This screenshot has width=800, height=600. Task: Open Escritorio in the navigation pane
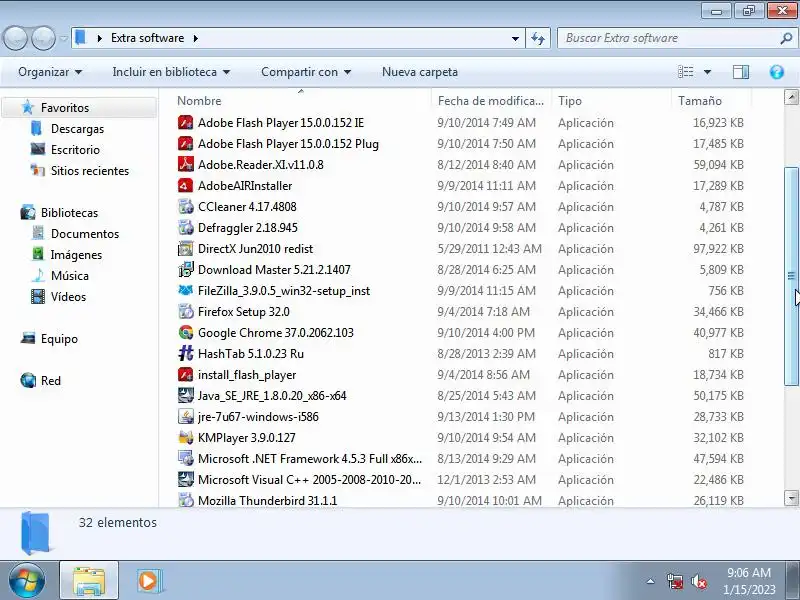75,149
